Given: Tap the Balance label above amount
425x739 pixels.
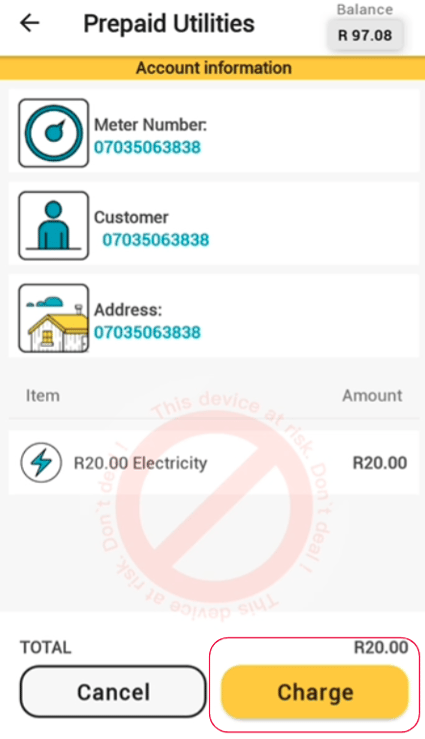Looking at the screenshot, I should pyautogui.click(x=365, y=9).
